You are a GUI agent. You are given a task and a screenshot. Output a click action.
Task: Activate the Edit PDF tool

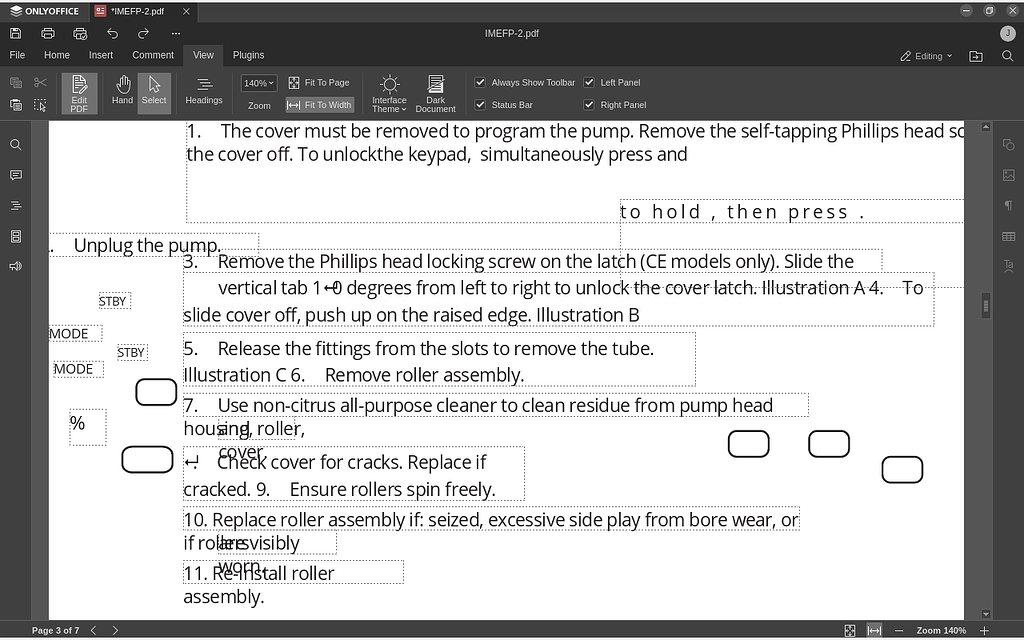[x=78, y=92]
